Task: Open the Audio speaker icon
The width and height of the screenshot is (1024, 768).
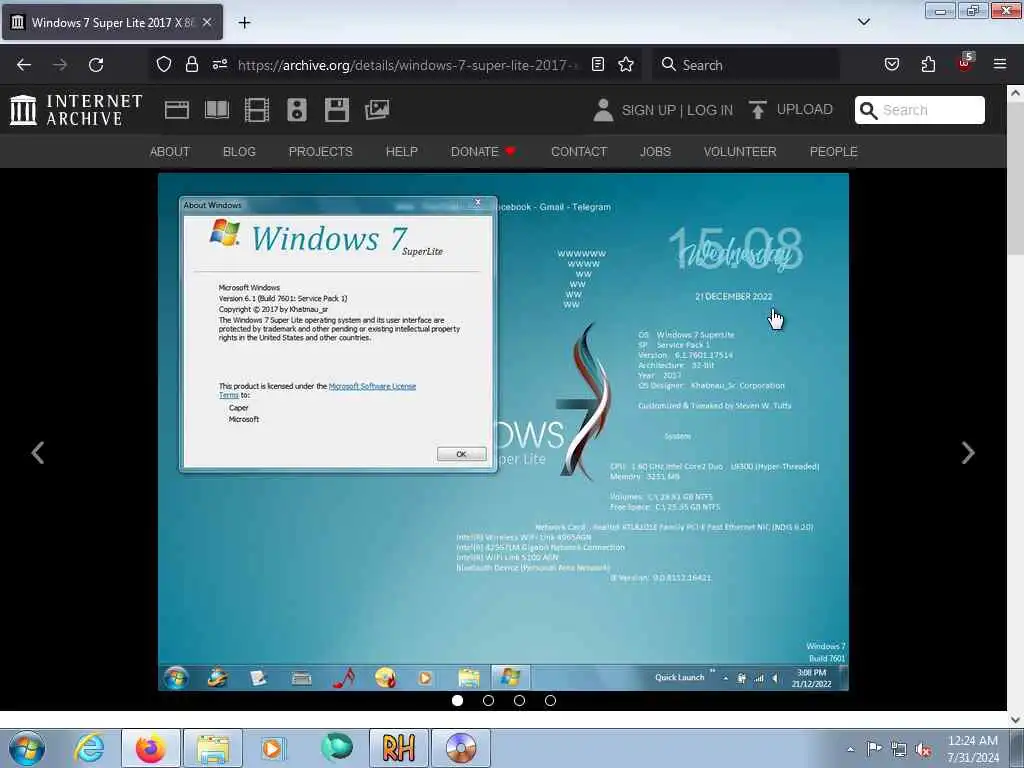Action: (296, 110)
